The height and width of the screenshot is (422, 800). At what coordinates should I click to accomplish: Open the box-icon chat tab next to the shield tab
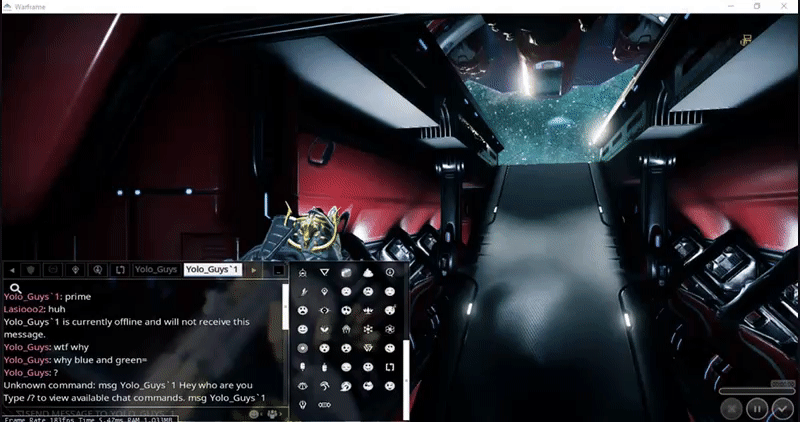(x=53, y=270)
